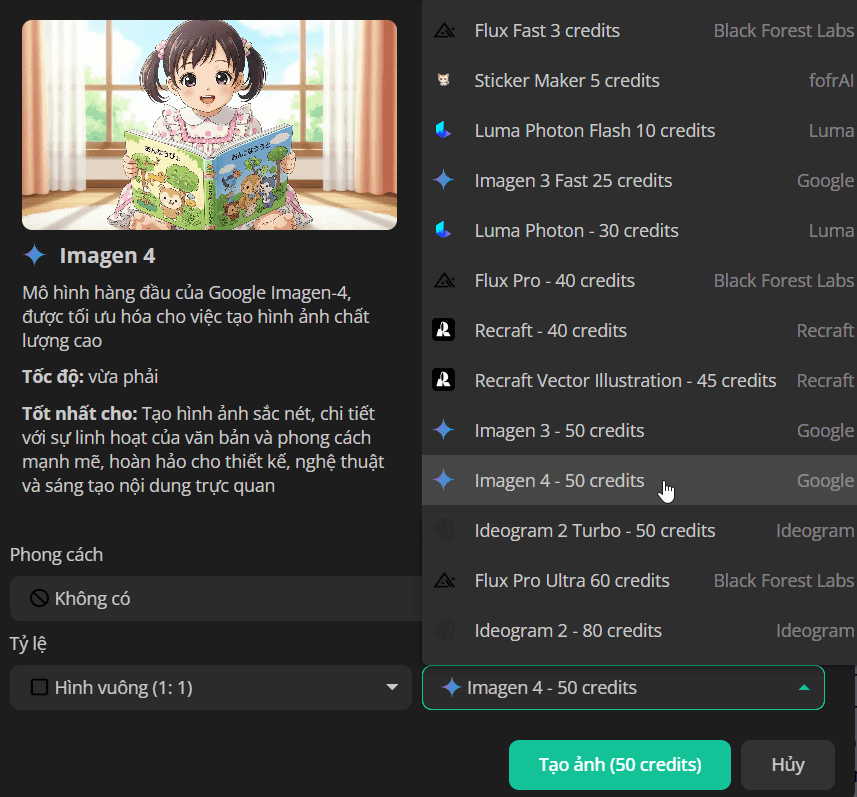Select Imagen 3 Fast 25 credits
This screenshot has height=797, width=857.
point(639,180)
